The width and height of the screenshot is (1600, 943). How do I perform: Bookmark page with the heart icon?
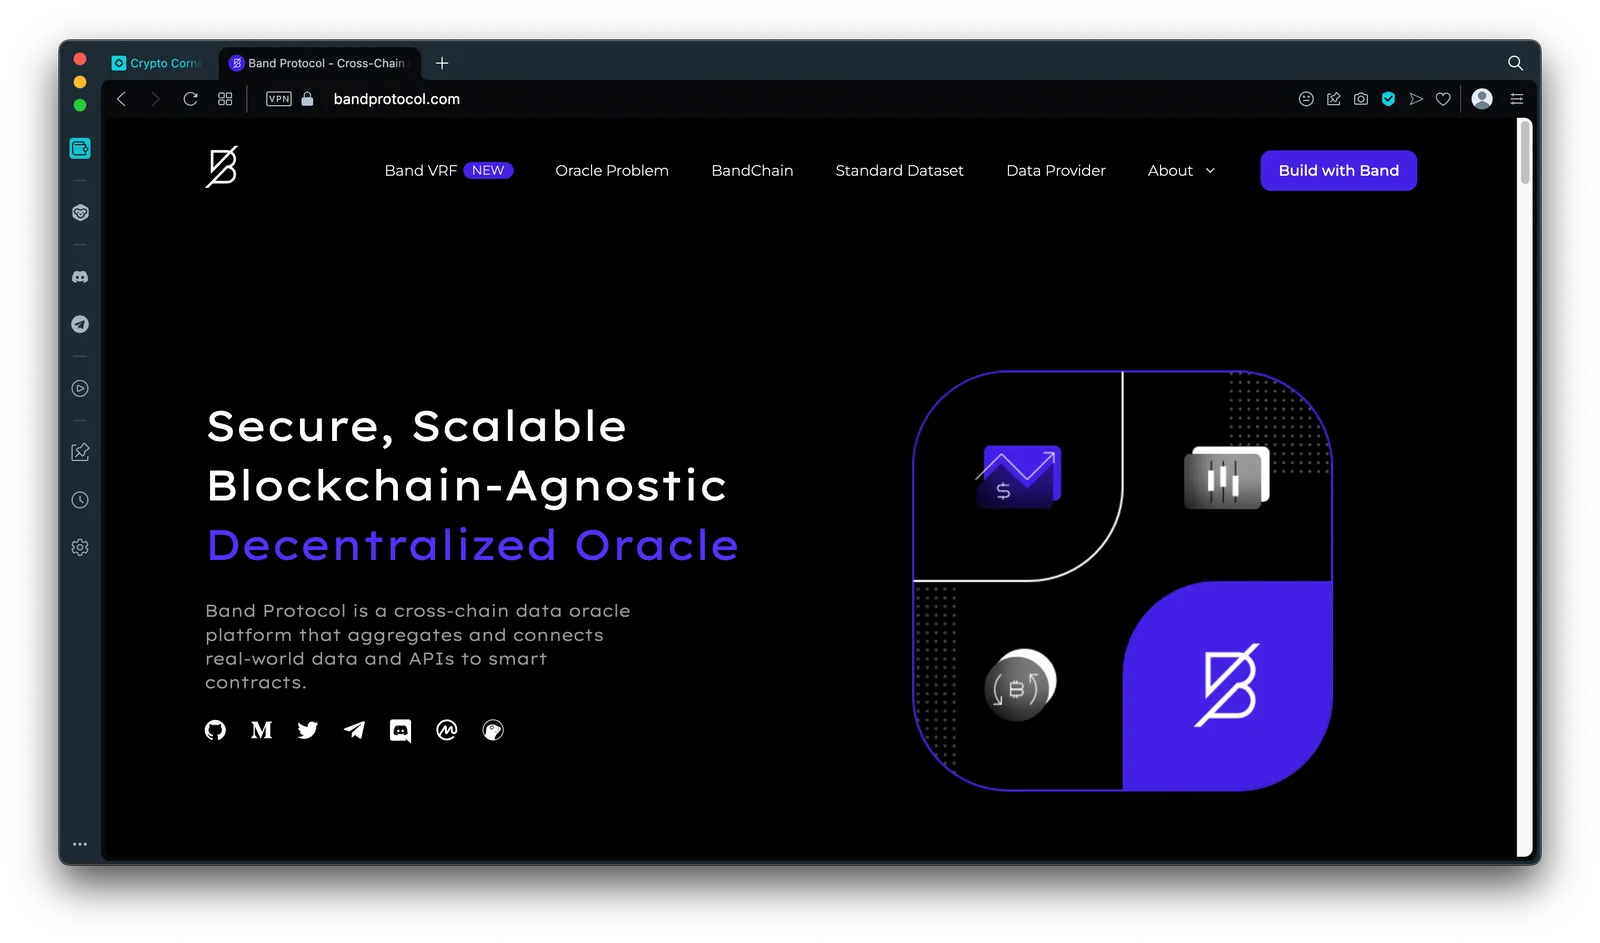tap(1443, 99)
